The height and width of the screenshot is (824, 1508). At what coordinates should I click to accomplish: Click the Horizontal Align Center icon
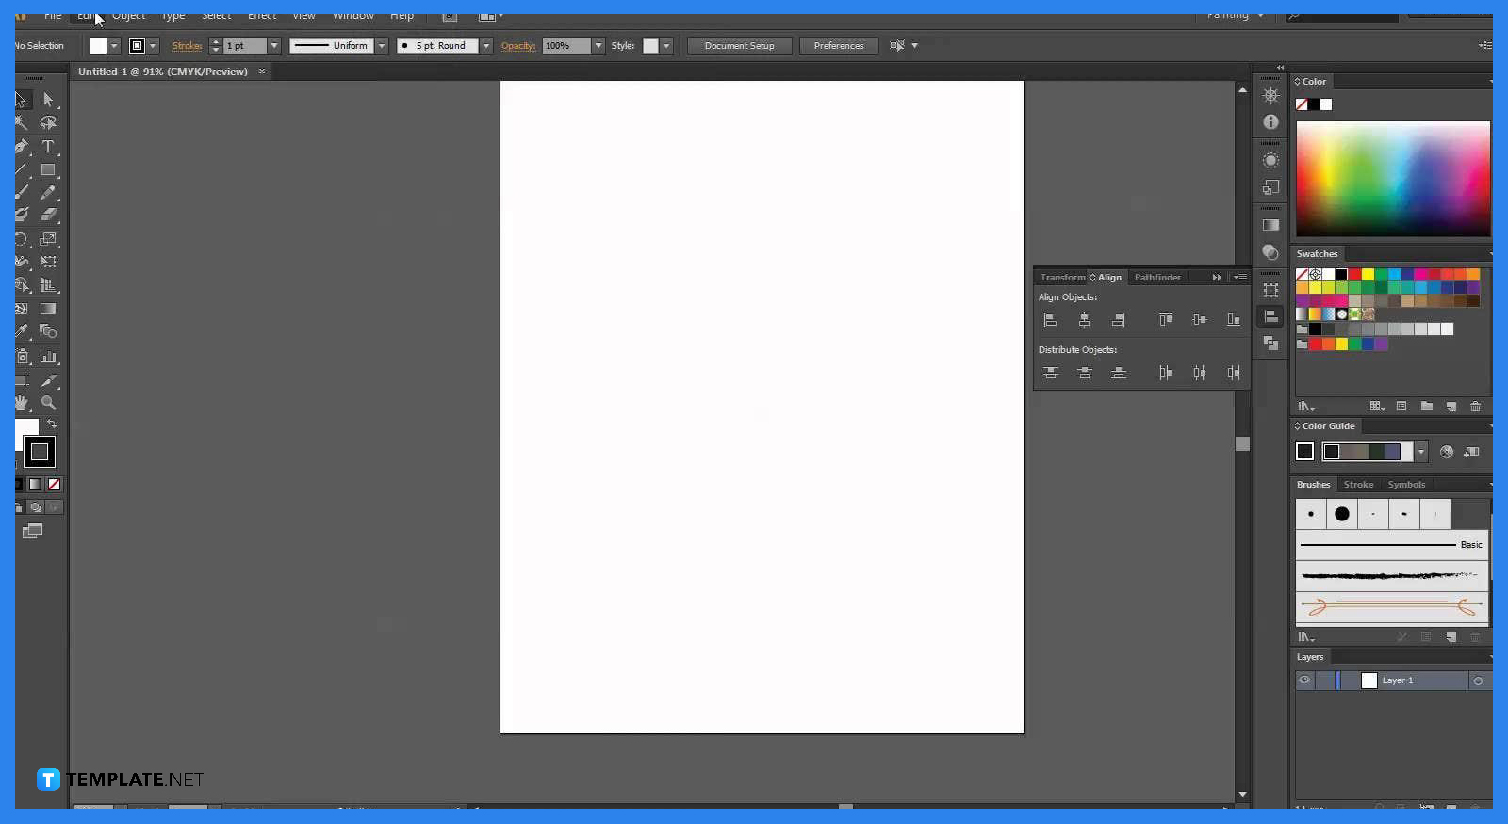pos(1085,320)
